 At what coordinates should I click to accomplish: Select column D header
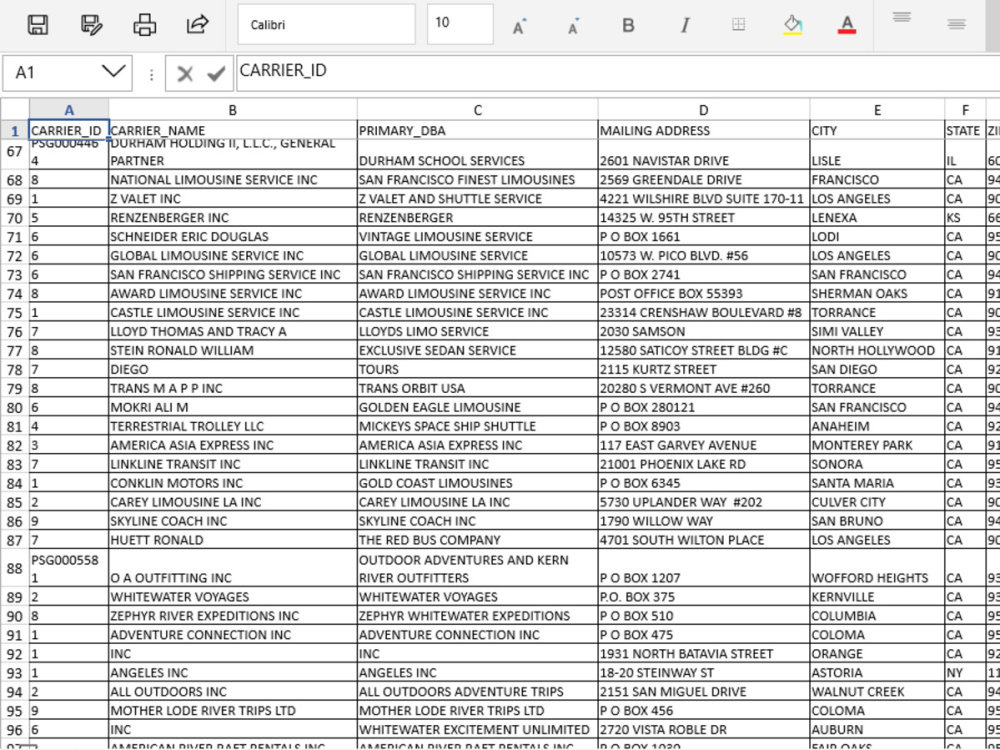[703, 110]
